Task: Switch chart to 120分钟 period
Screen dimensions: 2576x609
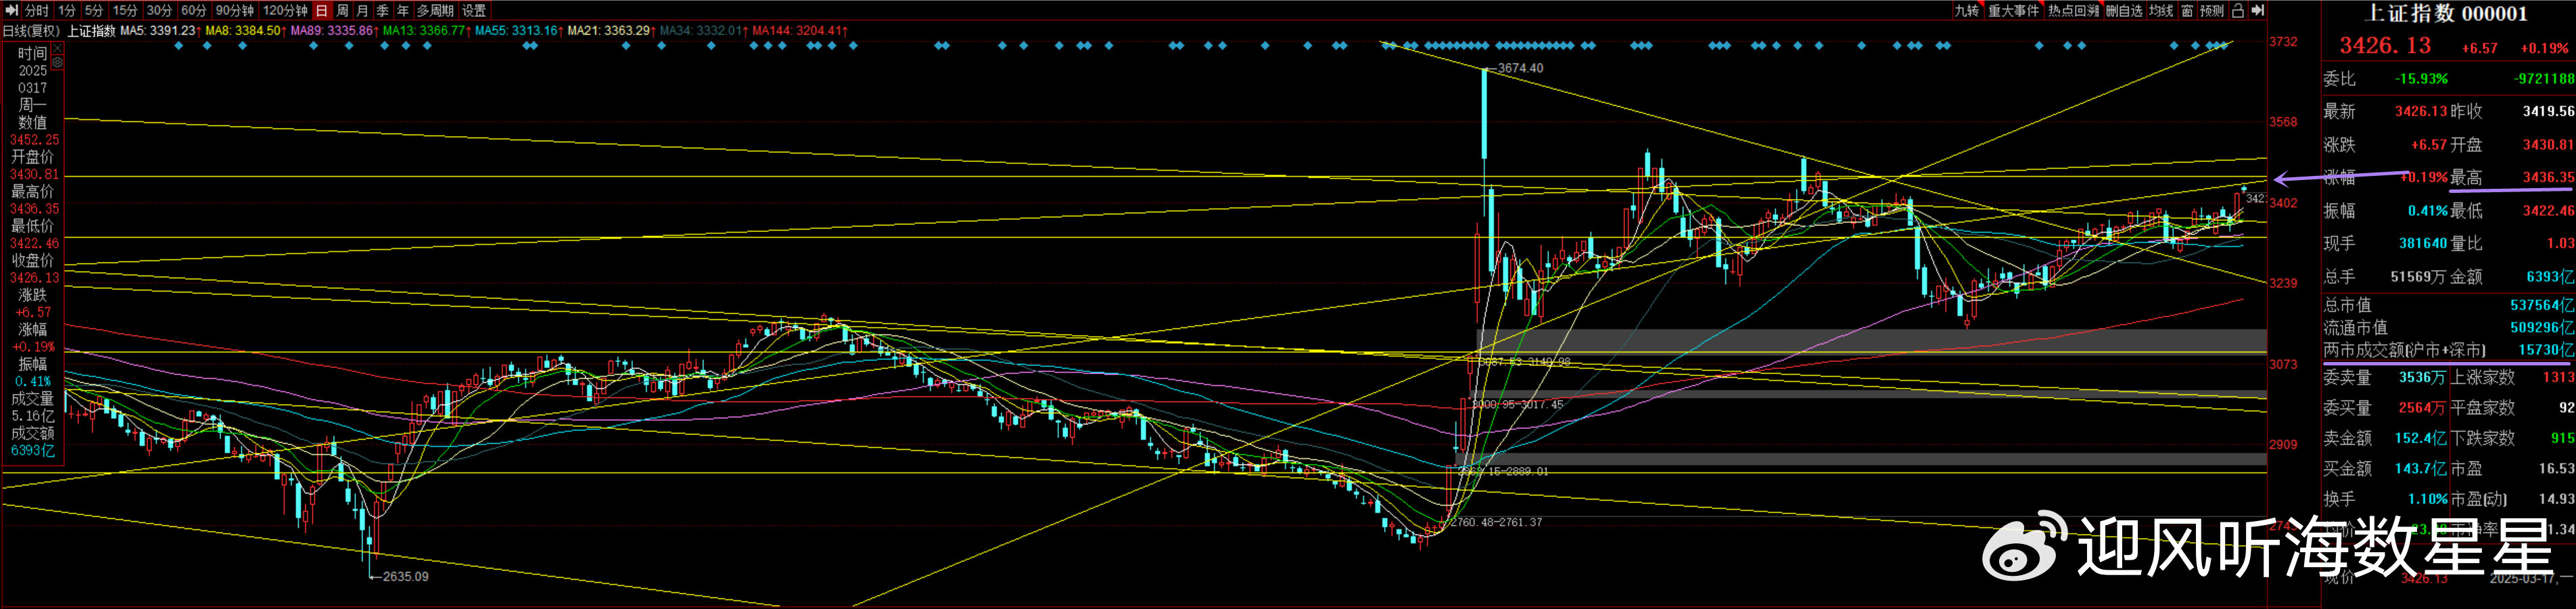Action: point(285,10)
